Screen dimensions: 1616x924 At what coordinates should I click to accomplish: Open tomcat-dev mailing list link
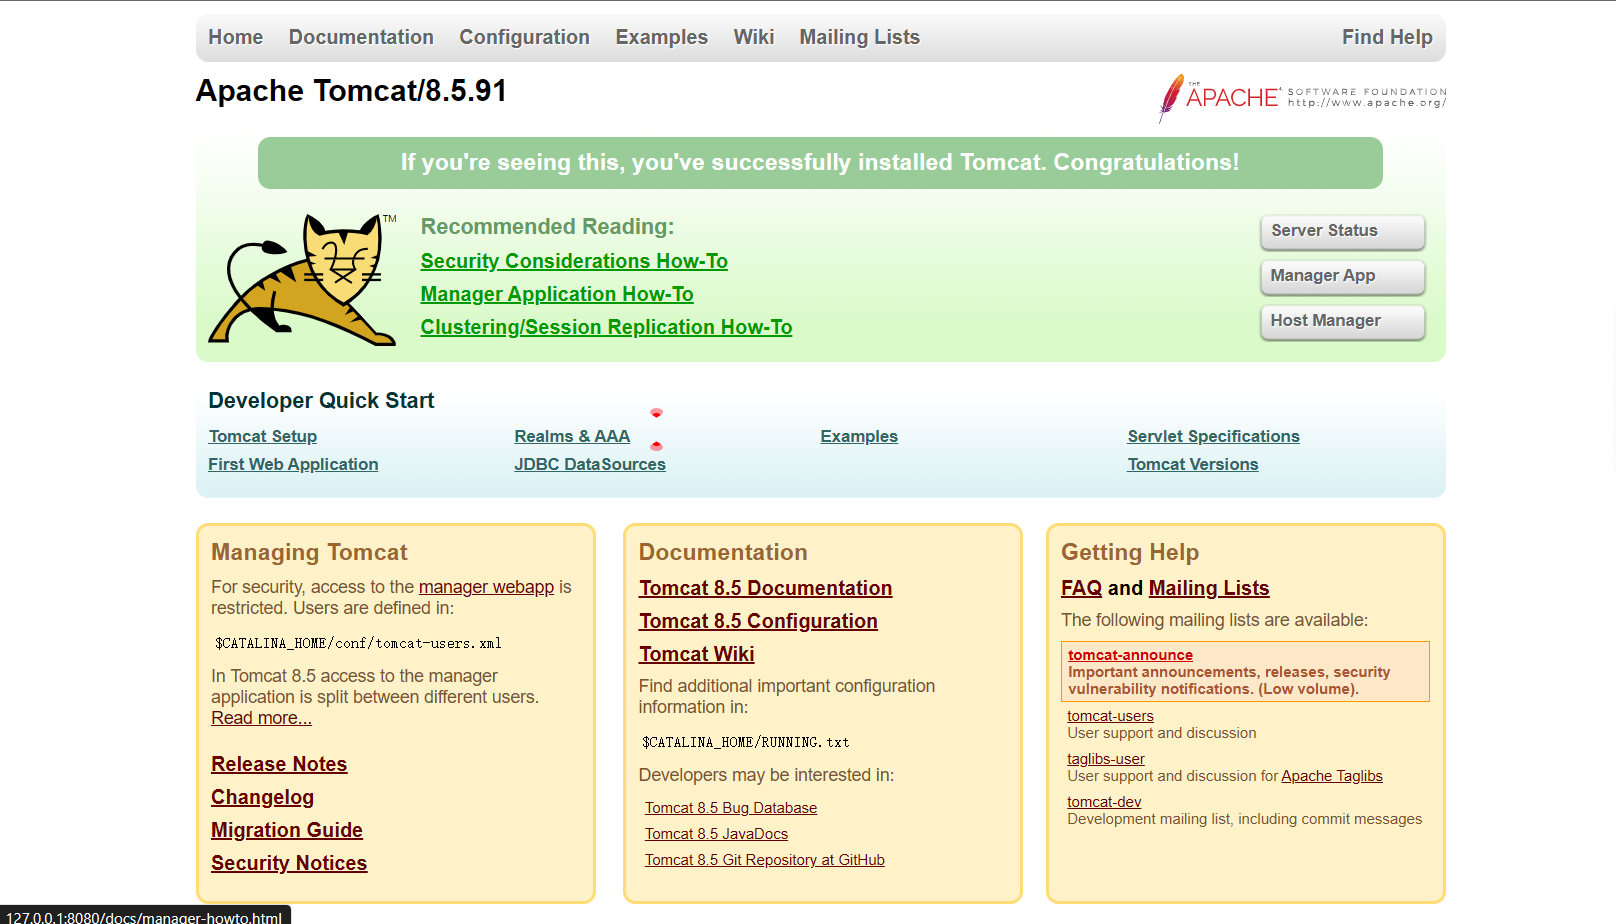(1104, 802)
